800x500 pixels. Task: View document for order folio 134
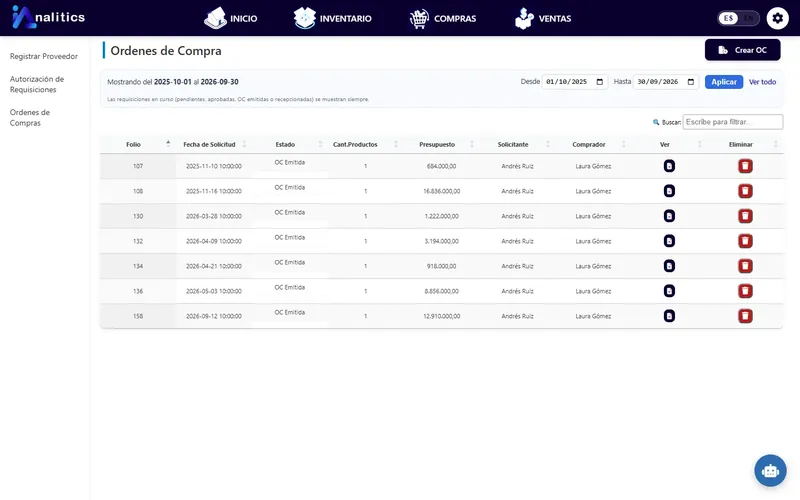point(669,266)
